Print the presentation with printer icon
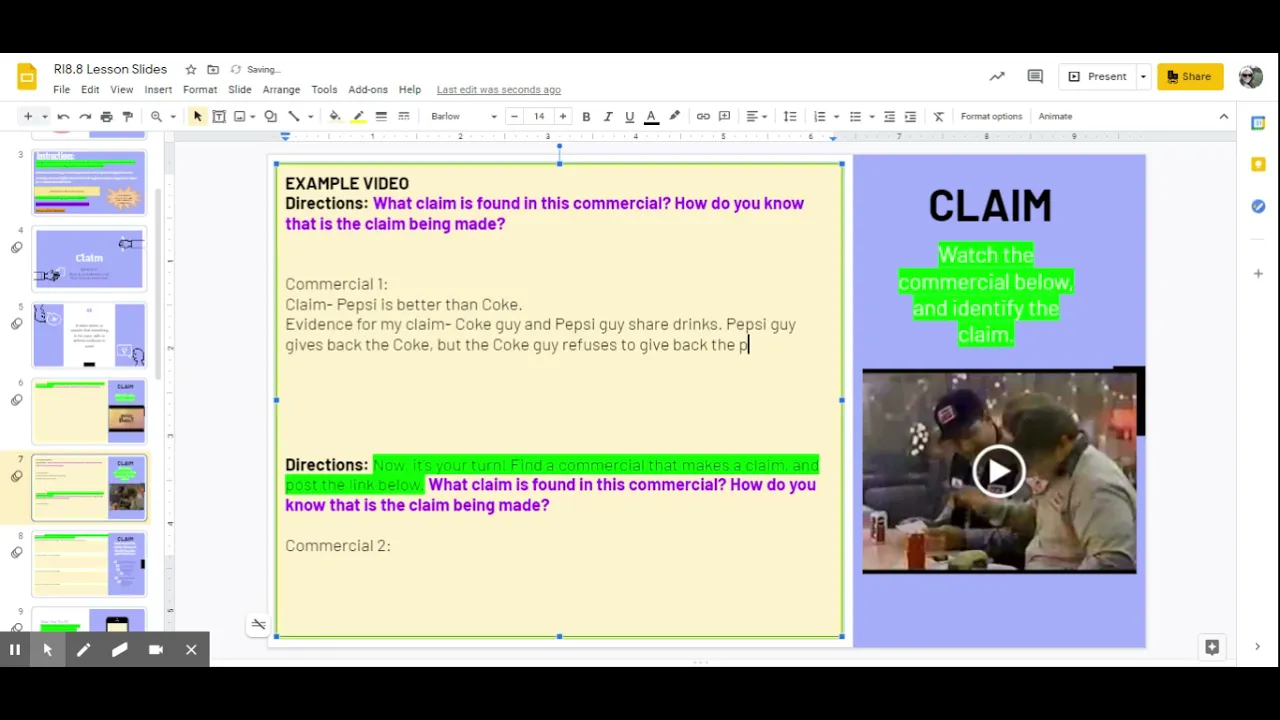1280x720 pixels. pos(107,117)
